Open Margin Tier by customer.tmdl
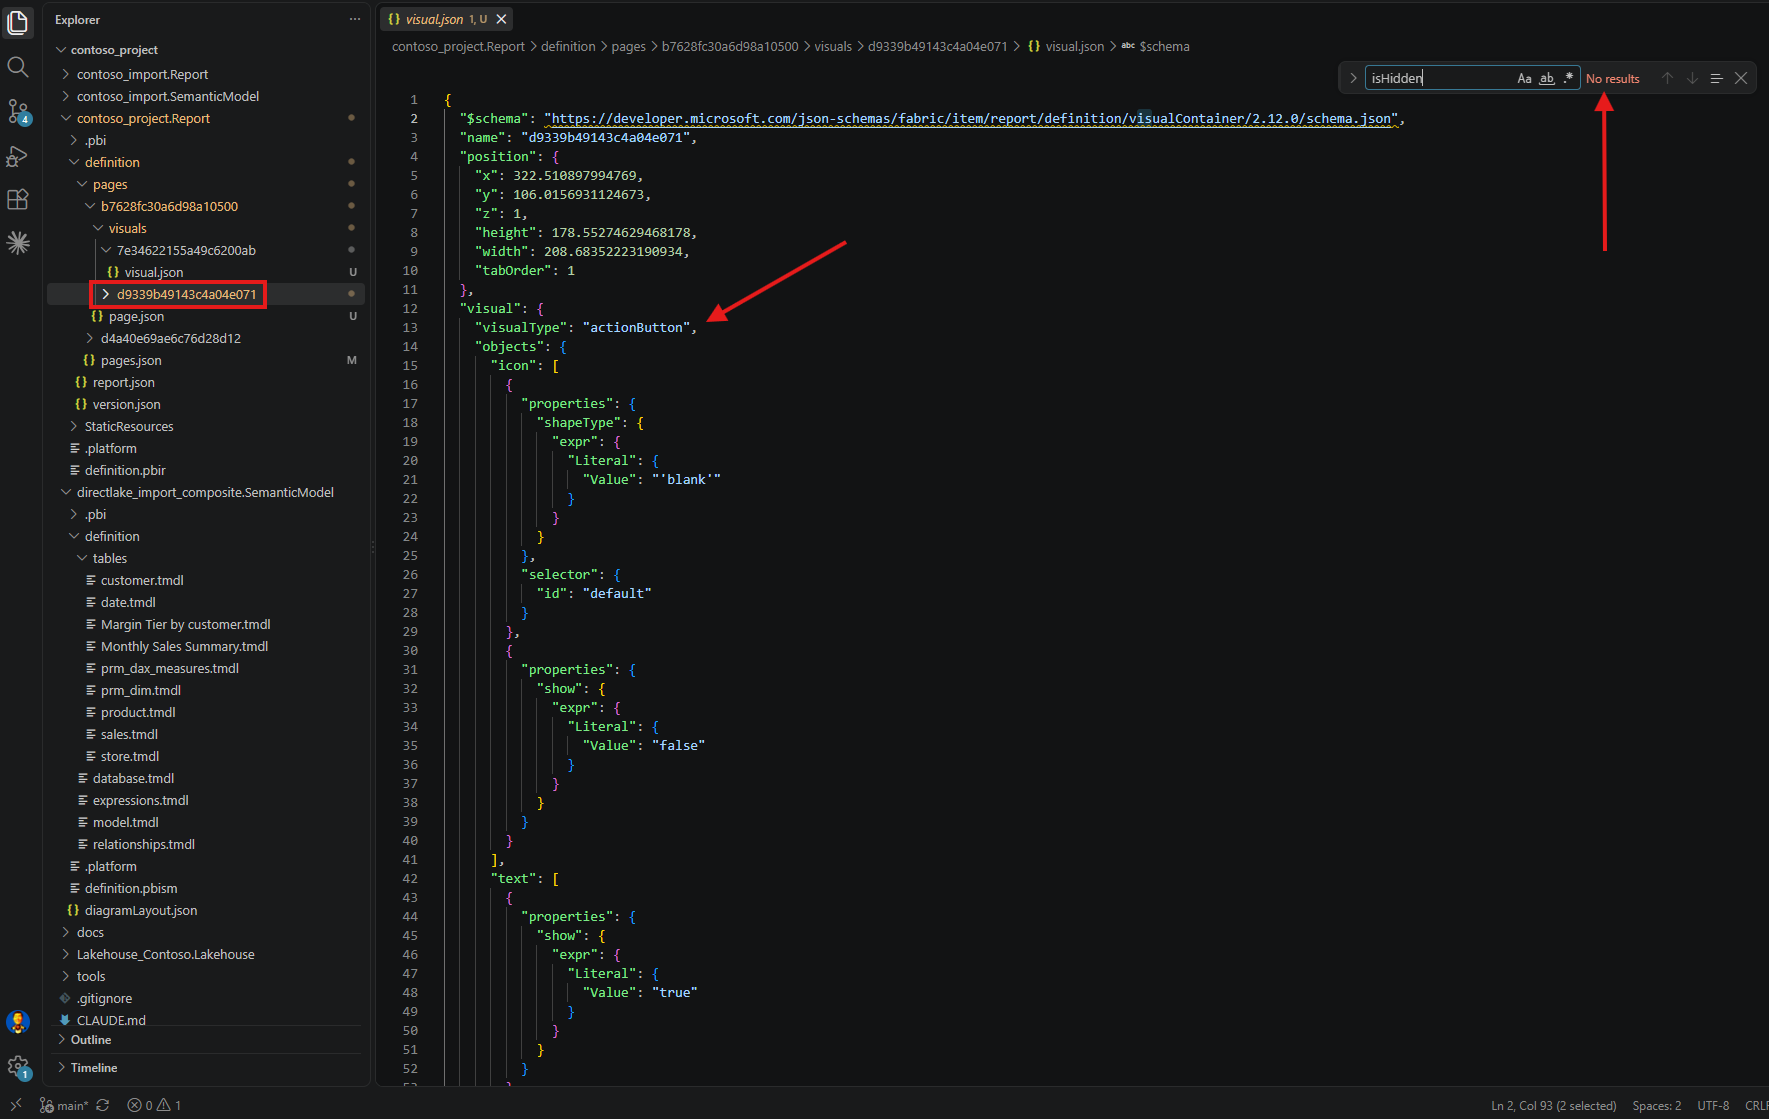The width and height of the screenshot is (1769, 1119). click(x=185, y=624)
